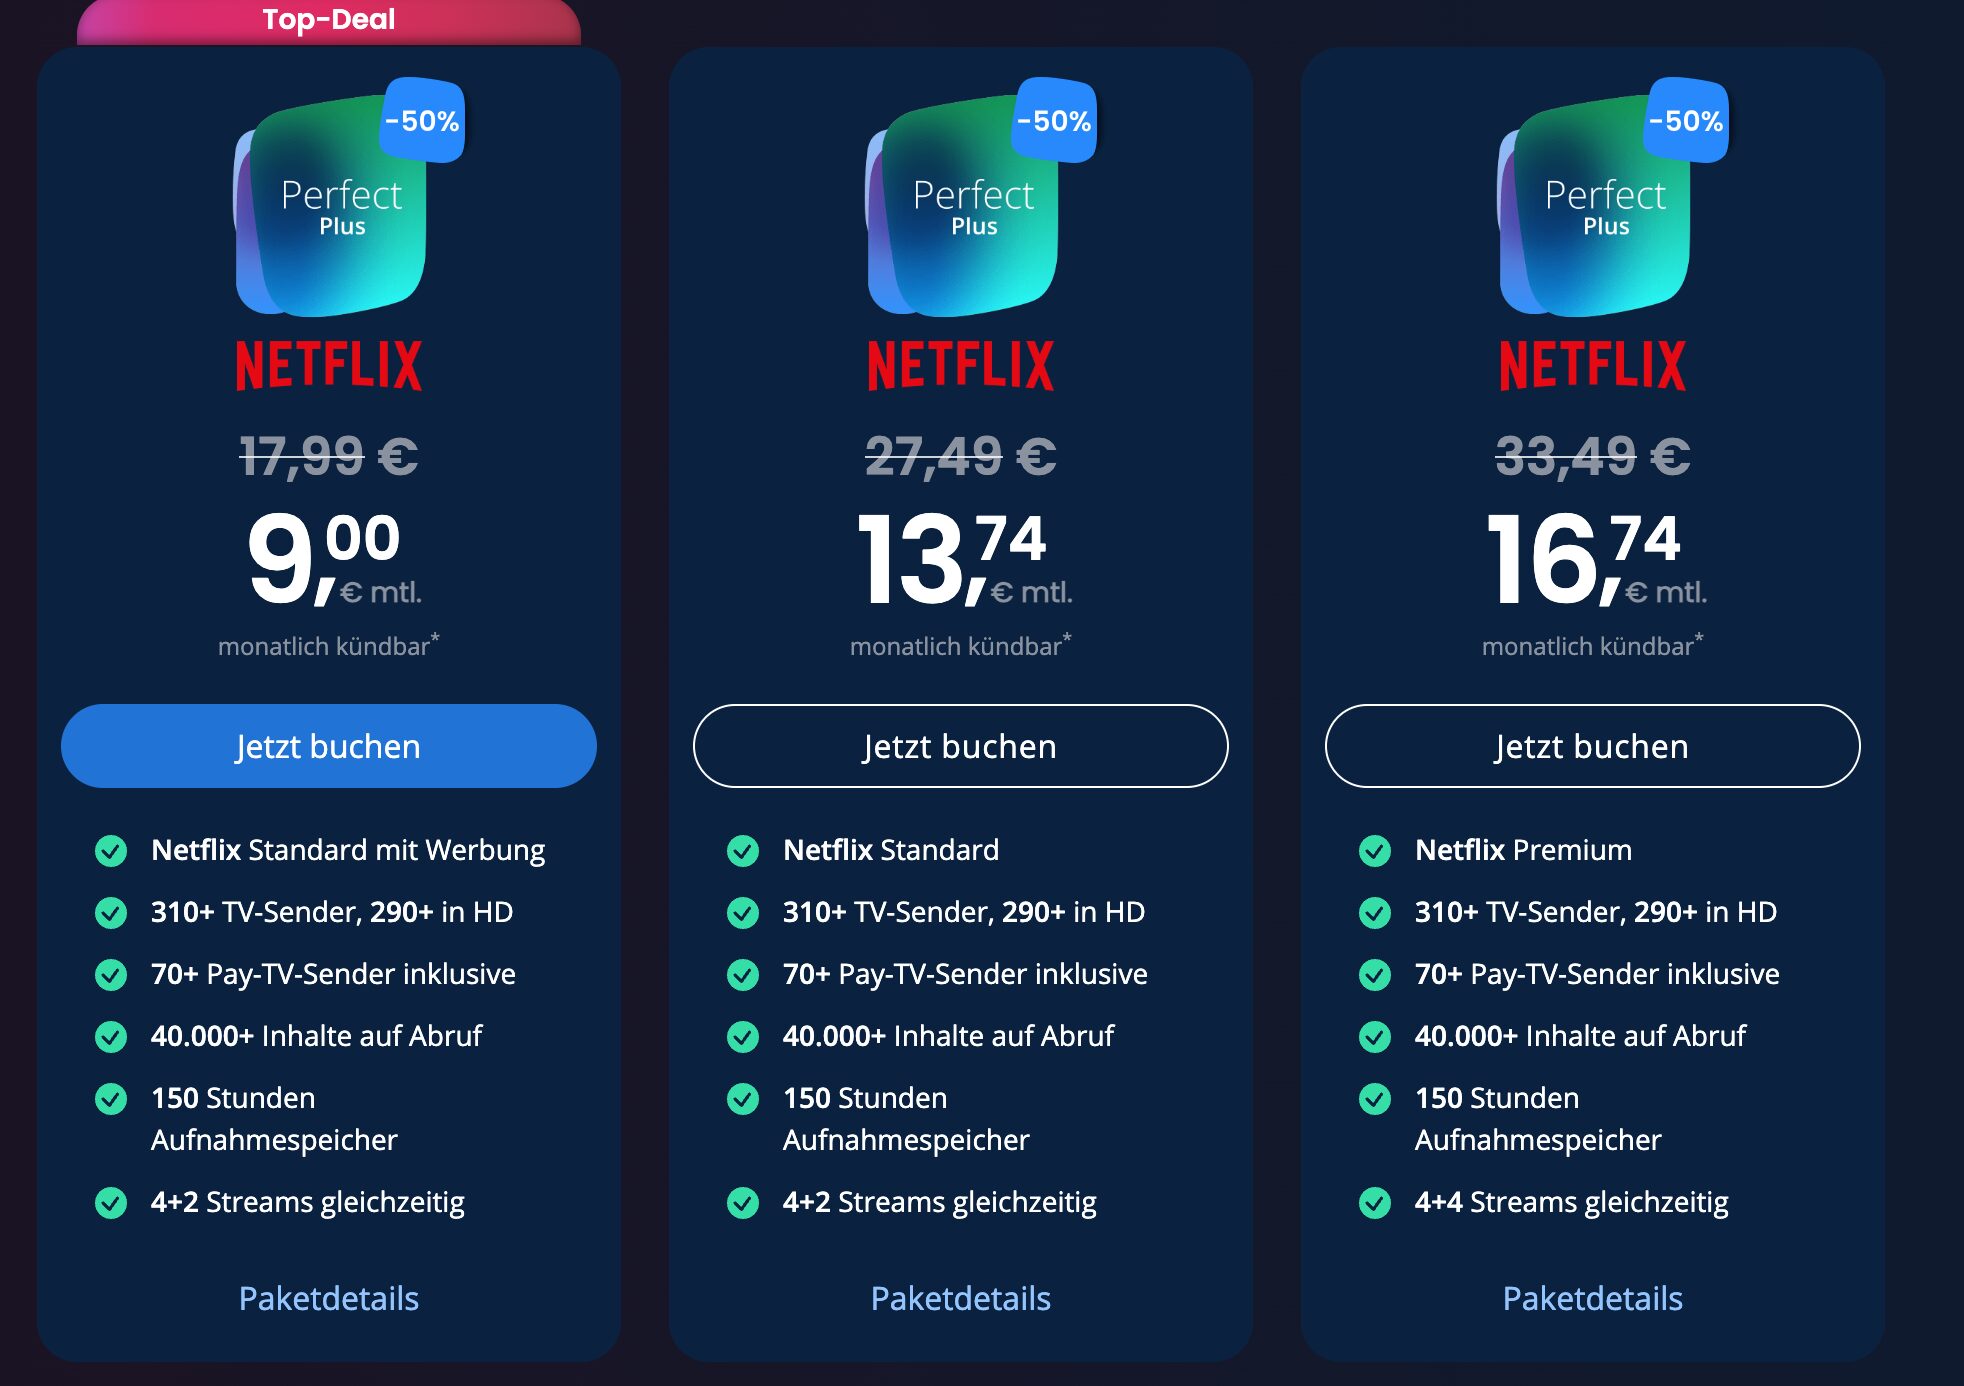1964x1386 pixels.
Task: Click the Netflix logo in the 13,74 € card
Action: pos(961,365)
